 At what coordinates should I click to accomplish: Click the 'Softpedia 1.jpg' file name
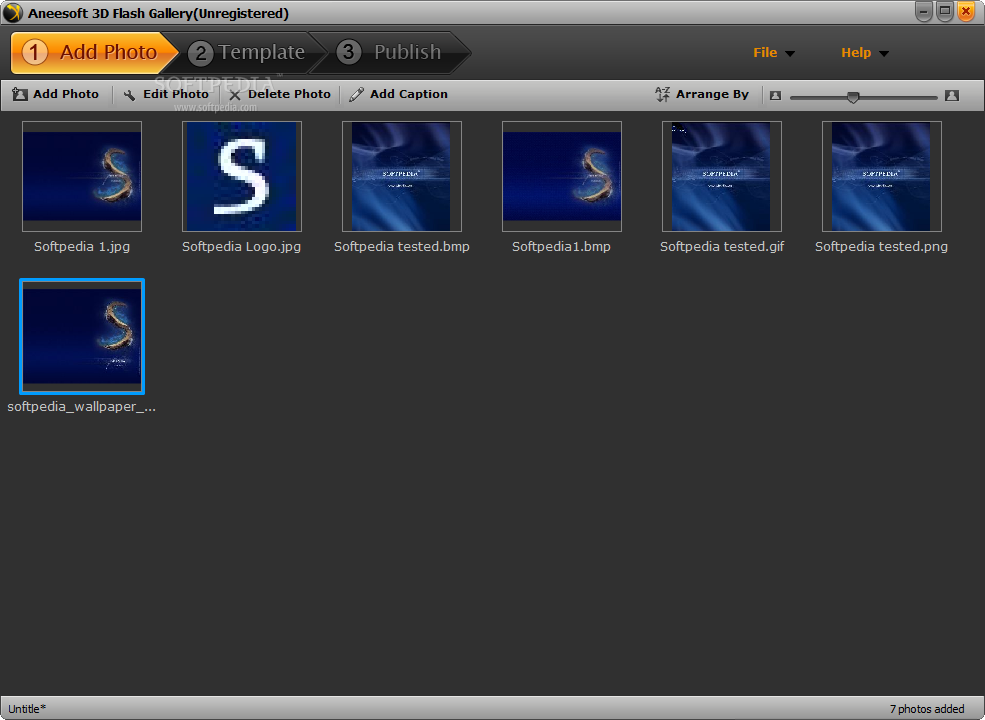[82, 247]
